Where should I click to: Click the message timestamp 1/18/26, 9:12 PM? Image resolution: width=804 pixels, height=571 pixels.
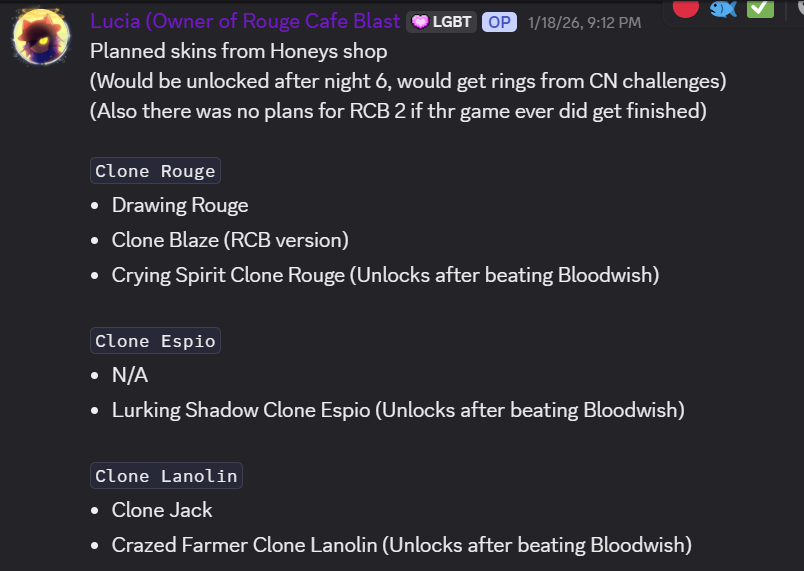(x=584, y=22)
